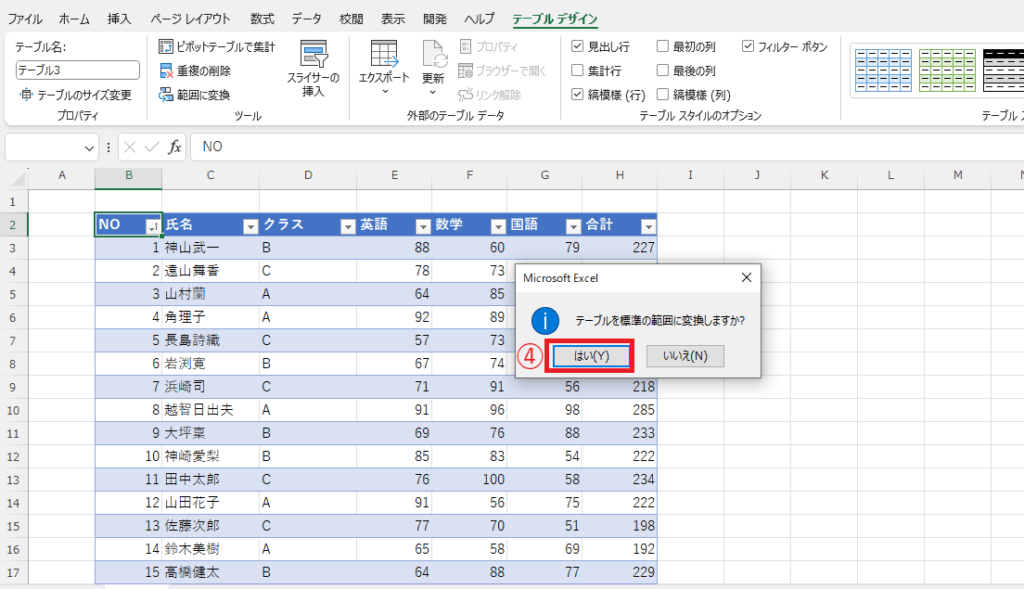Switch to the 数式 (Formulas) tab
Image resolution: width=1024 pixels, height=589 pixels.
[x=262, y=19]
